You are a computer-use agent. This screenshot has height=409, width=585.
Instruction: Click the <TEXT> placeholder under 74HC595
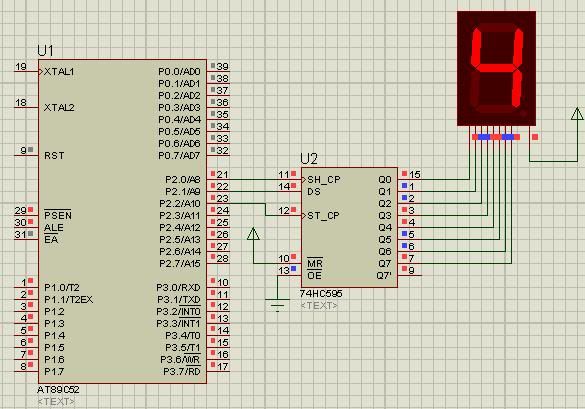pyautogui.click(x=319, y=306)
